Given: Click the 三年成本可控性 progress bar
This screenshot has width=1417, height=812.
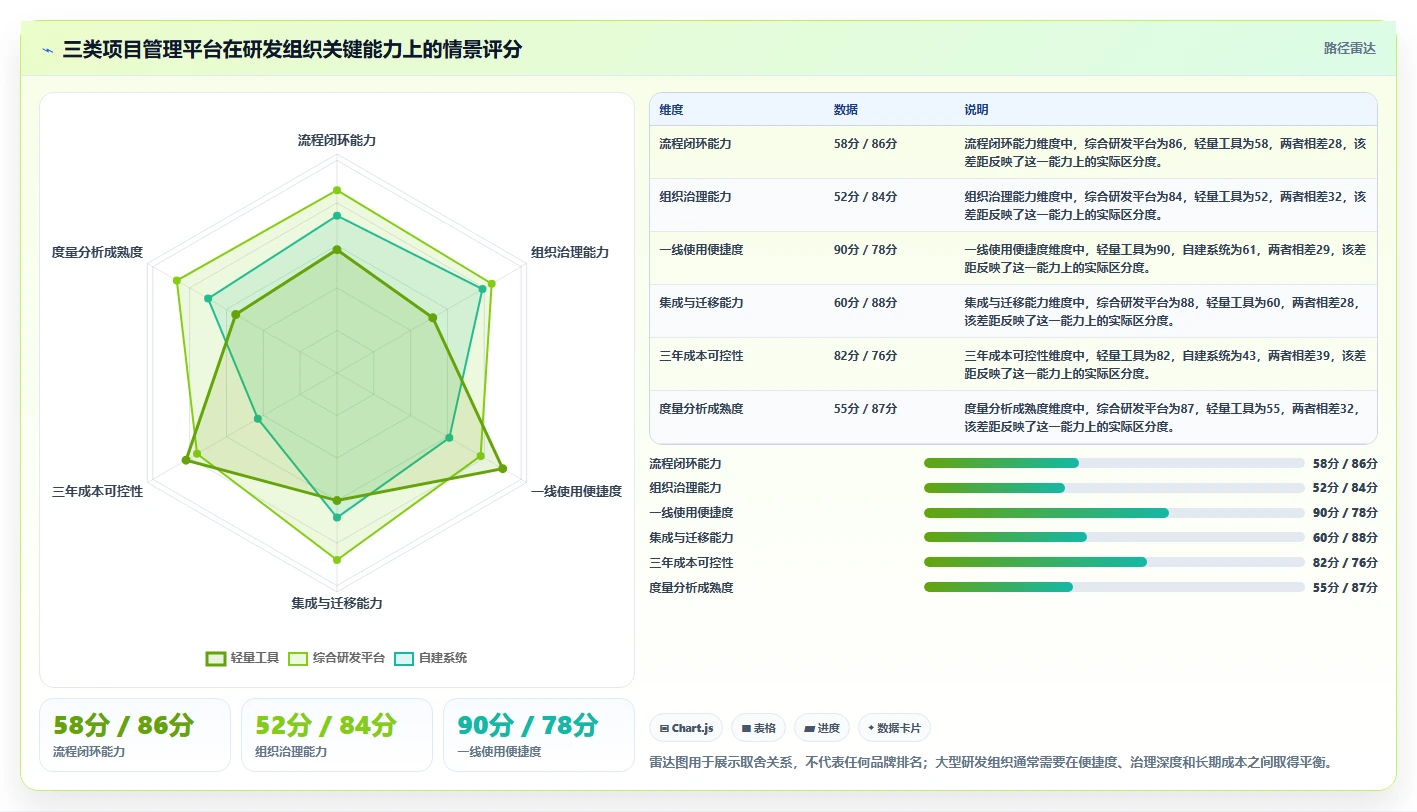Looking at the screenshot, I should [1114, 562].
